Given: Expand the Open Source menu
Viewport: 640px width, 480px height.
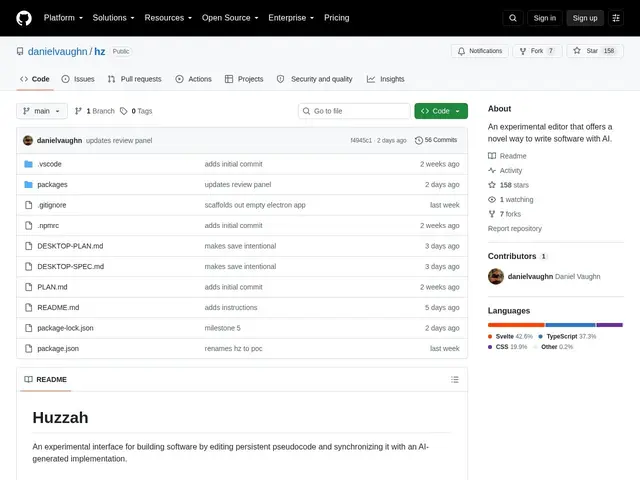Looking at the screenshot, I should [230, 18].
